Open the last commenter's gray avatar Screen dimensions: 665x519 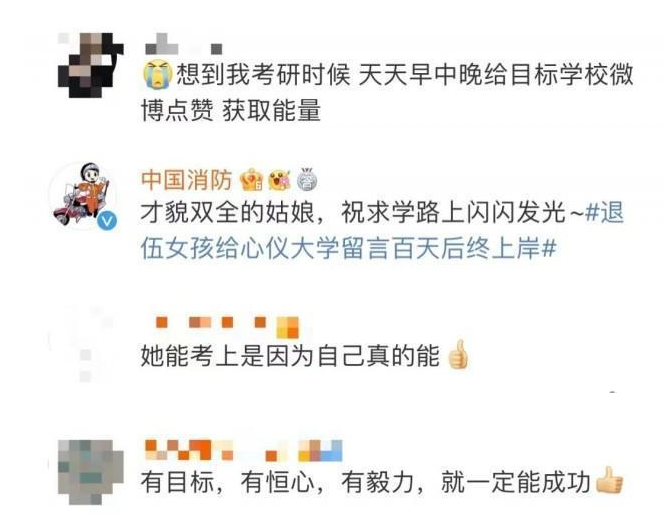pos(90,472)
